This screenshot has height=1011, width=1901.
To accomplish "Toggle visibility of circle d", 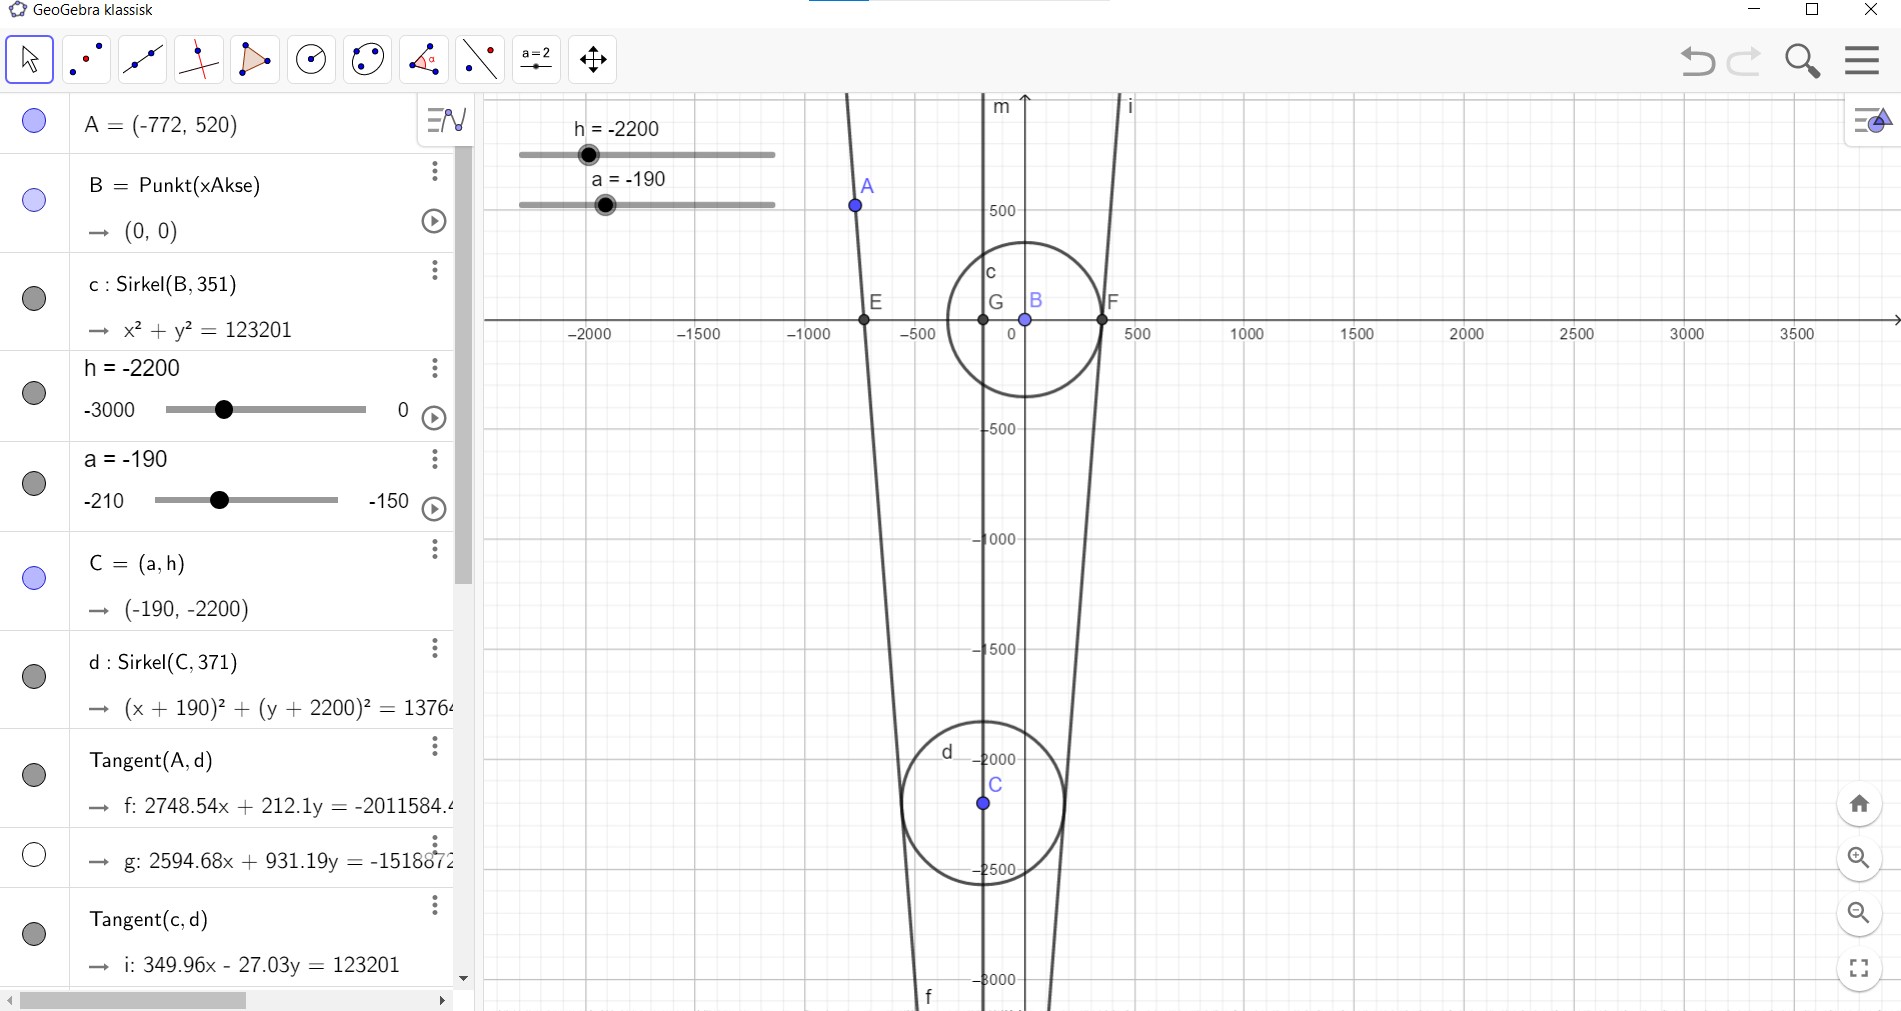I will tap(34, 677).
